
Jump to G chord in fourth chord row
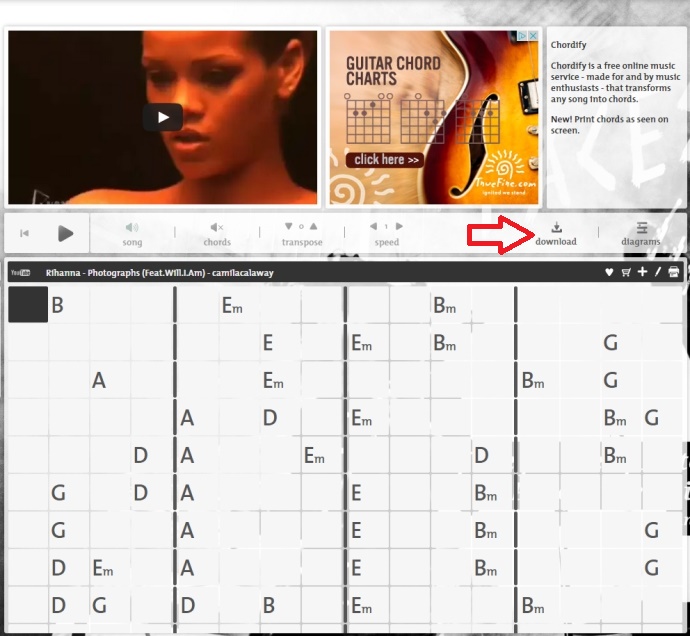pyautogui.click(x=652, y=418)
